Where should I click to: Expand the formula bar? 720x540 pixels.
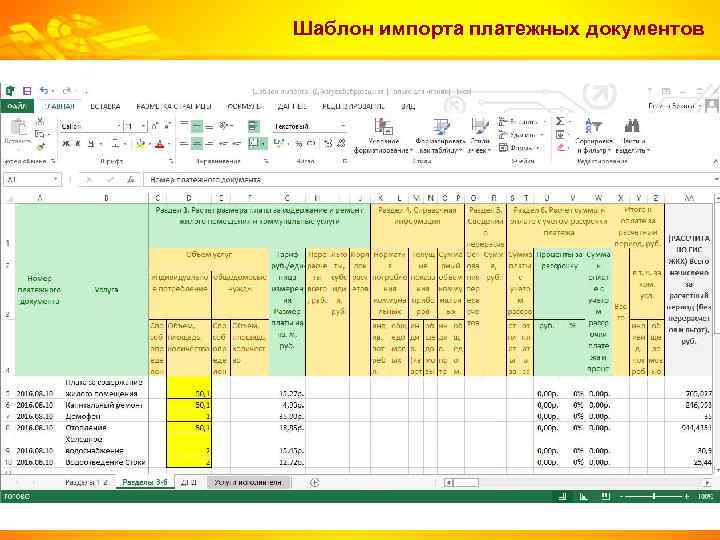pos(716,180)
